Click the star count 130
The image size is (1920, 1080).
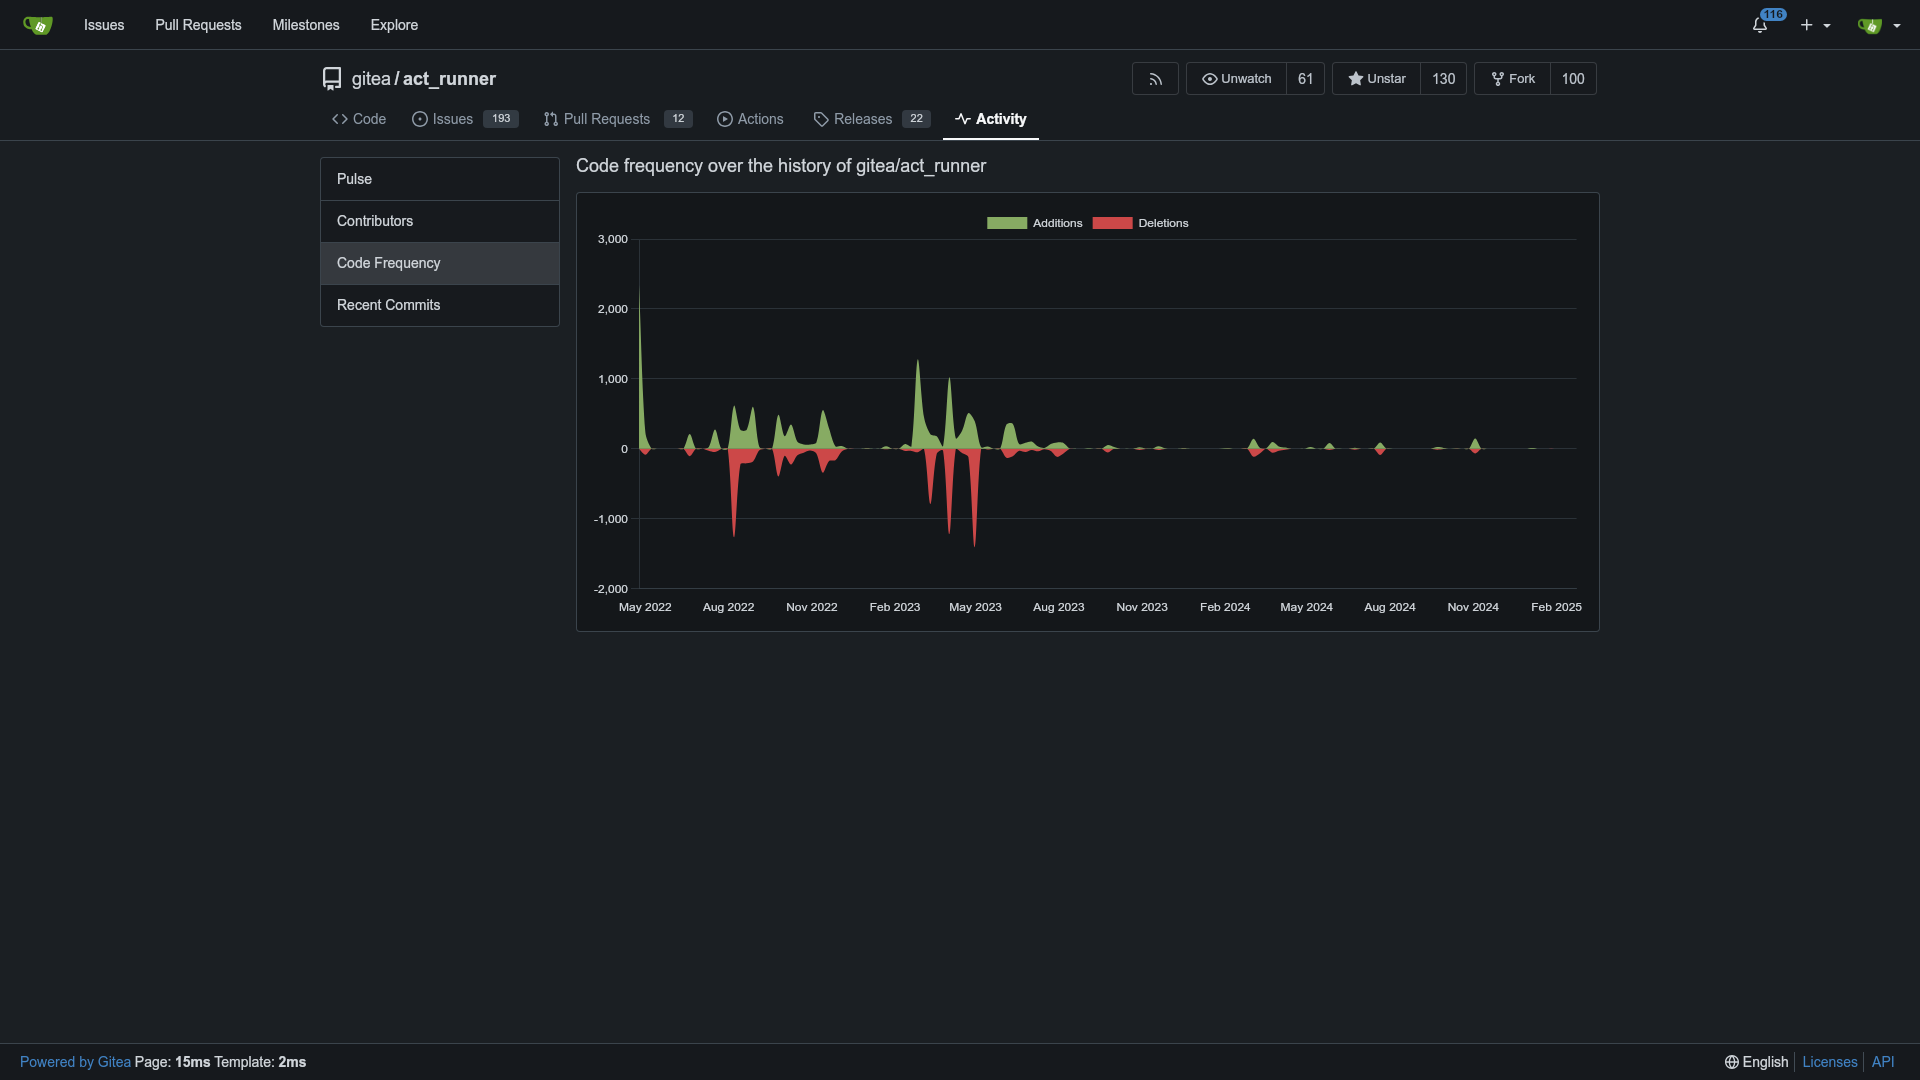click(1443, 79)
